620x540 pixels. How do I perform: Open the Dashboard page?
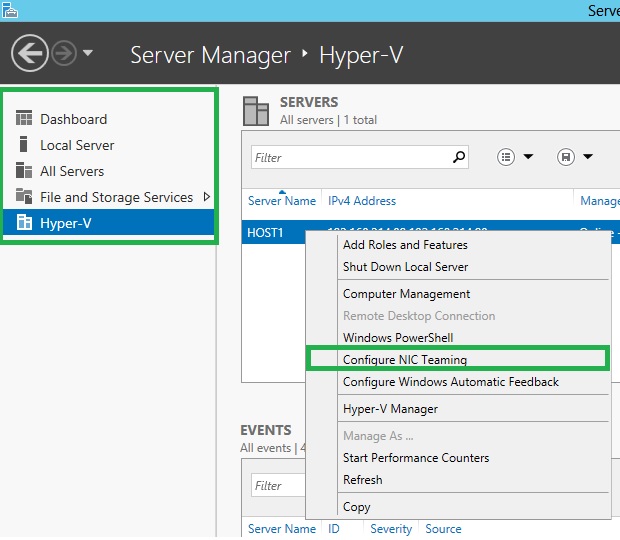74,119
